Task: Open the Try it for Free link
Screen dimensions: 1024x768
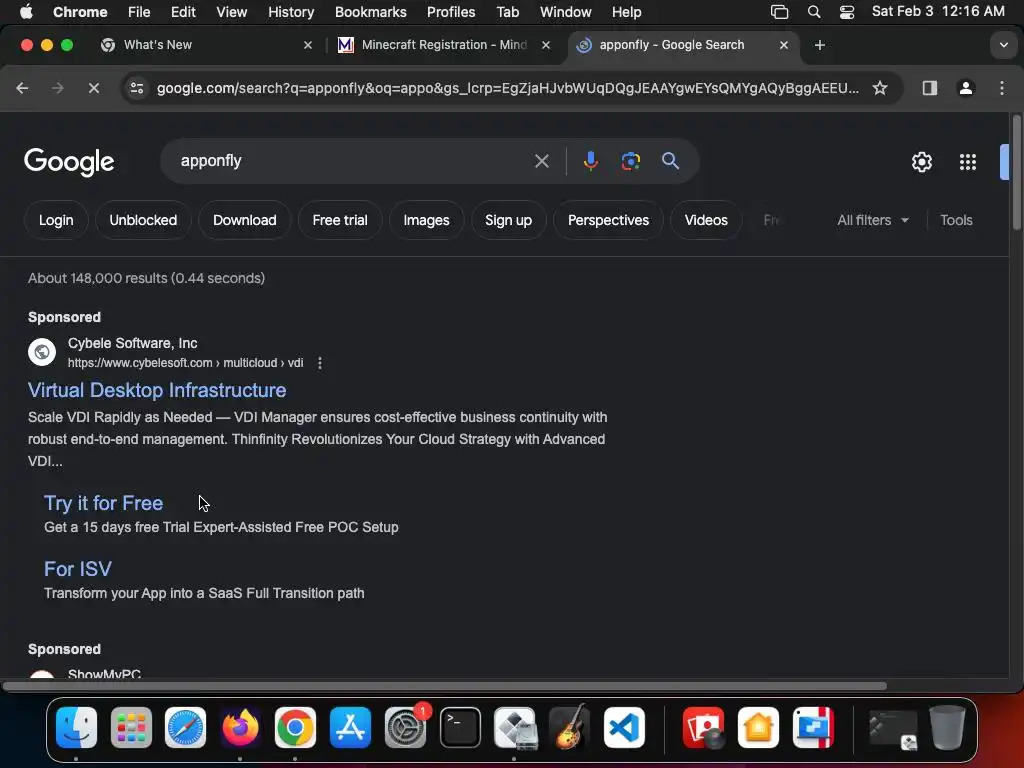Action: coord(103,503)
